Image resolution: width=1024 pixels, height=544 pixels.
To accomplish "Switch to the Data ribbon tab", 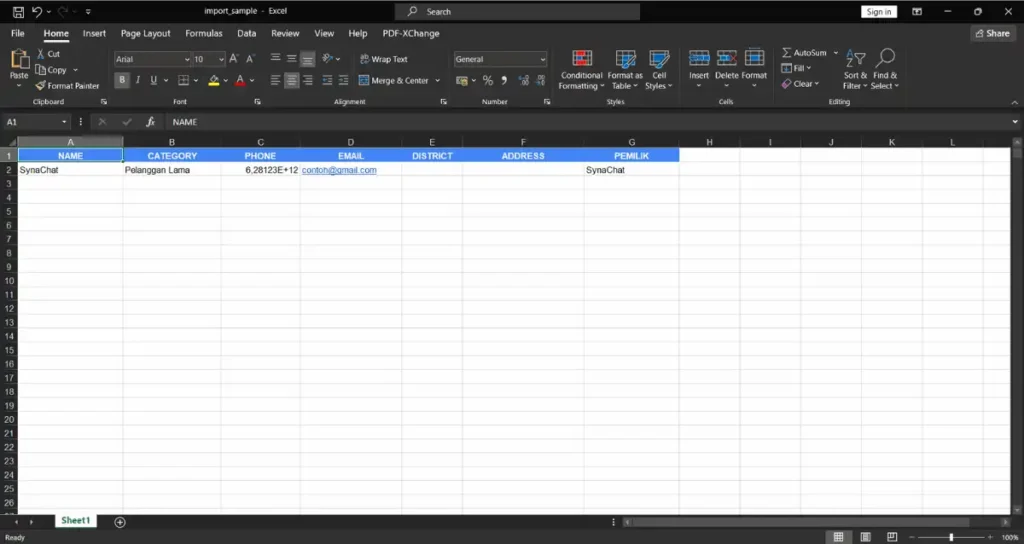I will pos(246,33).
